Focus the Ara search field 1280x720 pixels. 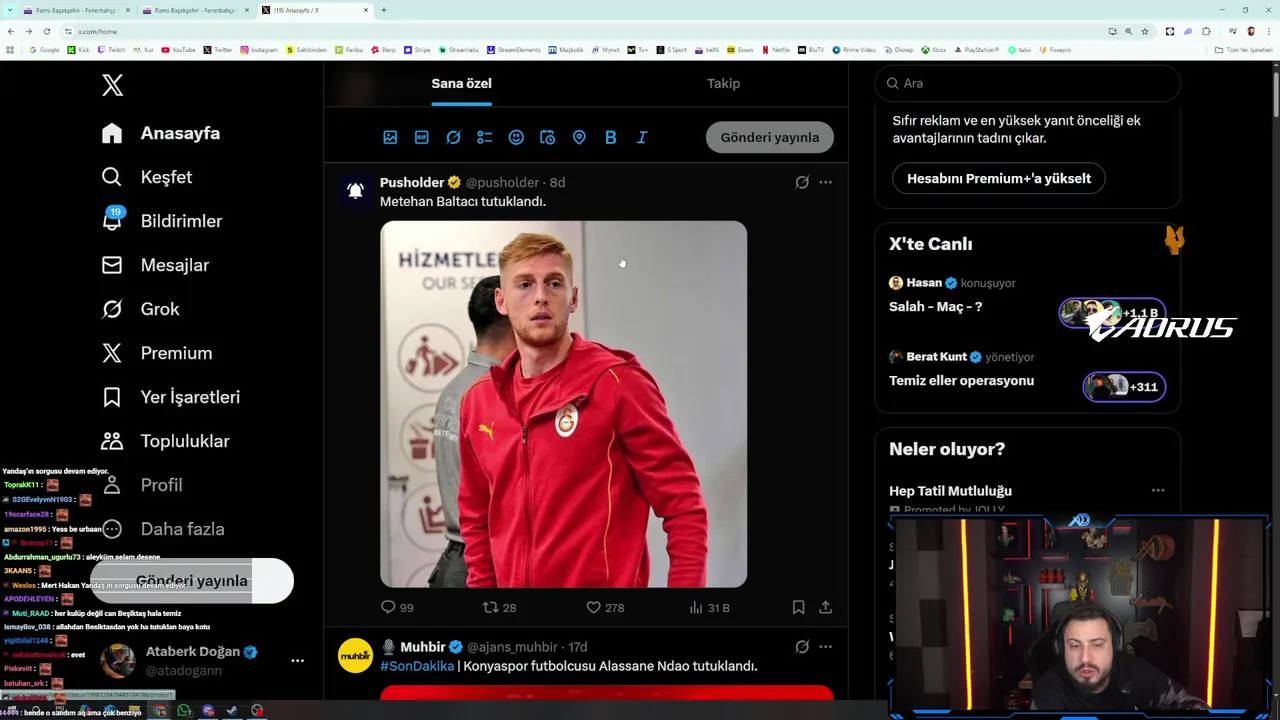1027,83
